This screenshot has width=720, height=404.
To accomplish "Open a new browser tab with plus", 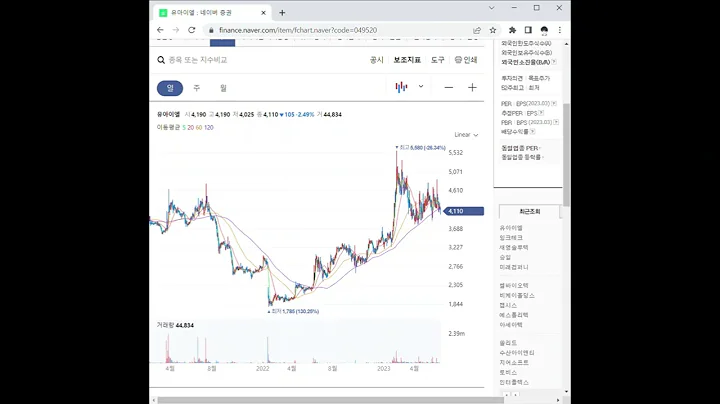I will click(x=282, y=13).
